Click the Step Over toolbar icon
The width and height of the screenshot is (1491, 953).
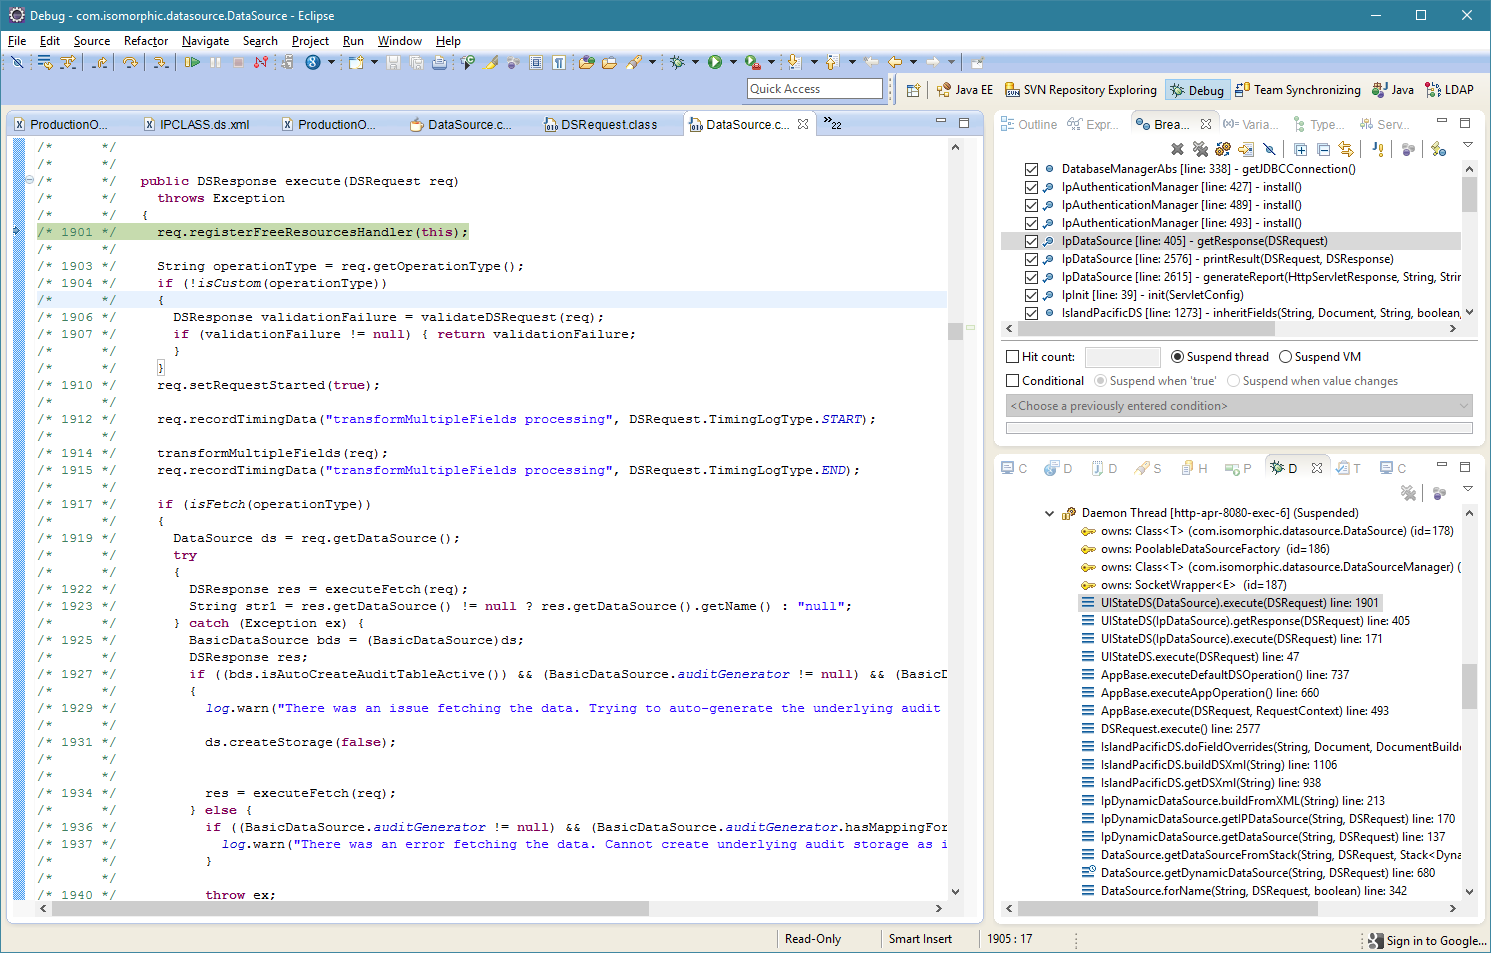tap(130, 62)
